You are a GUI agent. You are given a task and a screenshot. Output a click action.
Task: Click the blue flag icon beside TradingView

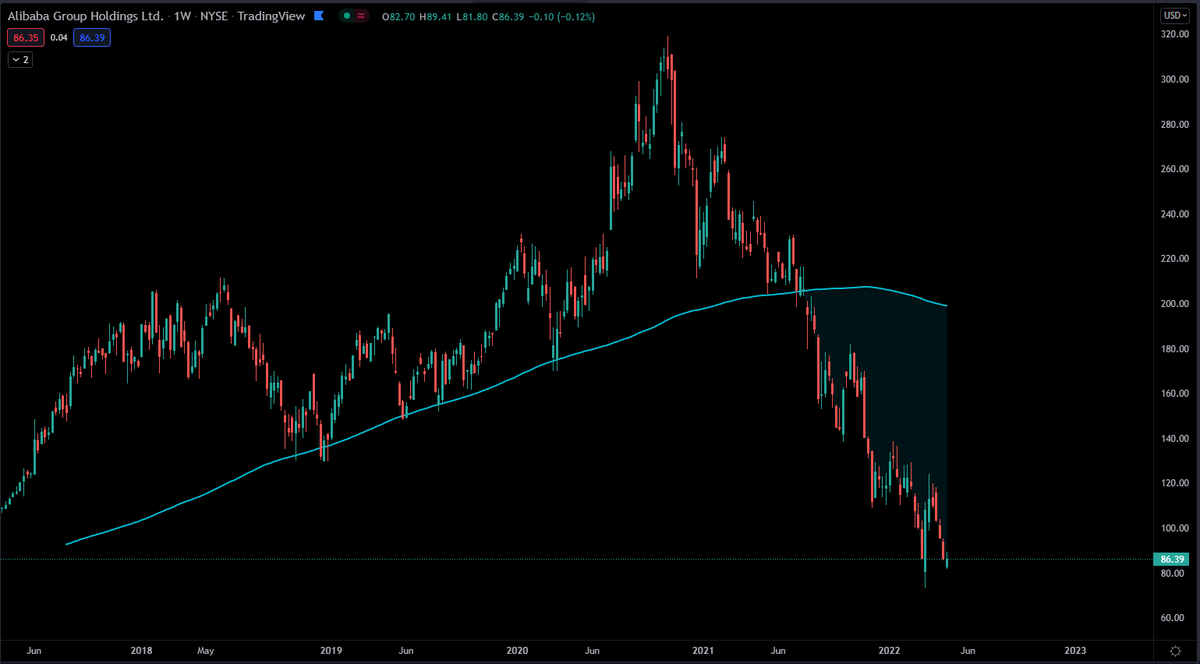[x=319, y=16]
